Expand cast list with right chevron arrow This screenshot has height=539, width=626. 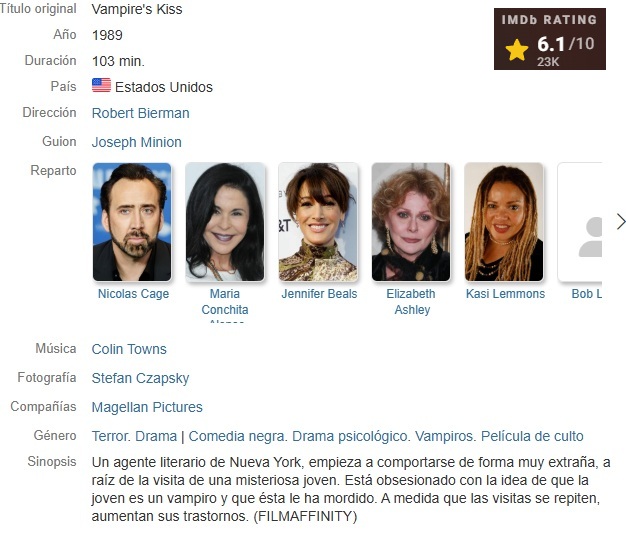pos(620,222)
